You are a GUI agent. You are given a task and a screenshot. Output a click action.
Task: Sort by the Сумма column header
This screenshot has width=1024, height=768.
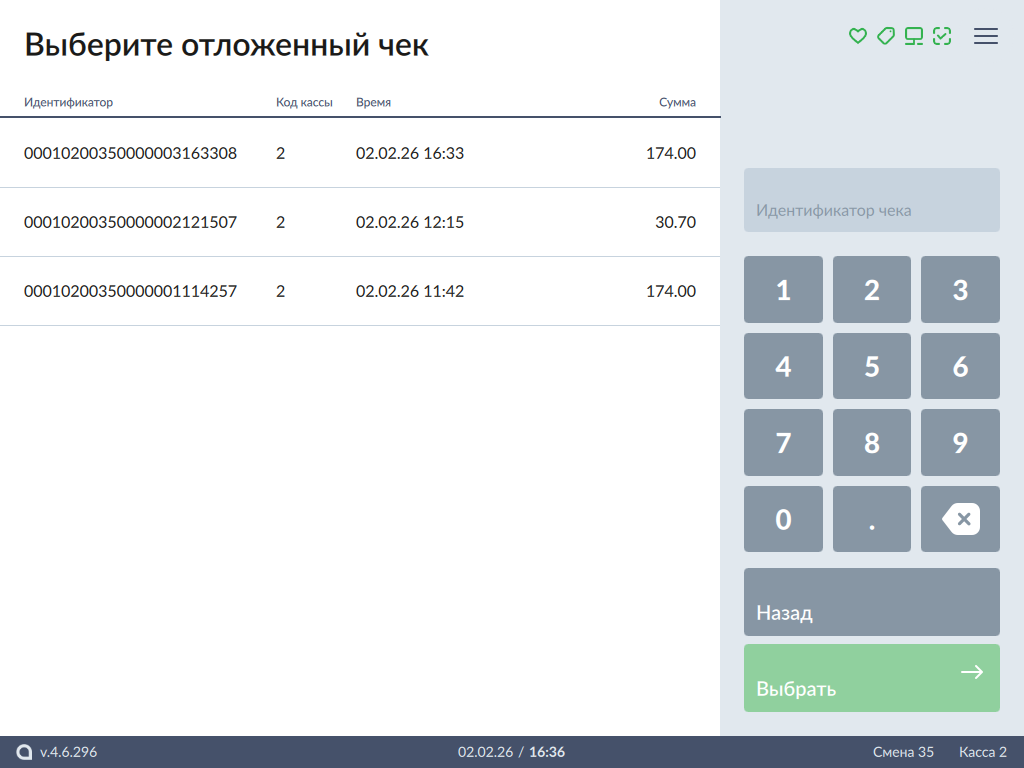677,102
